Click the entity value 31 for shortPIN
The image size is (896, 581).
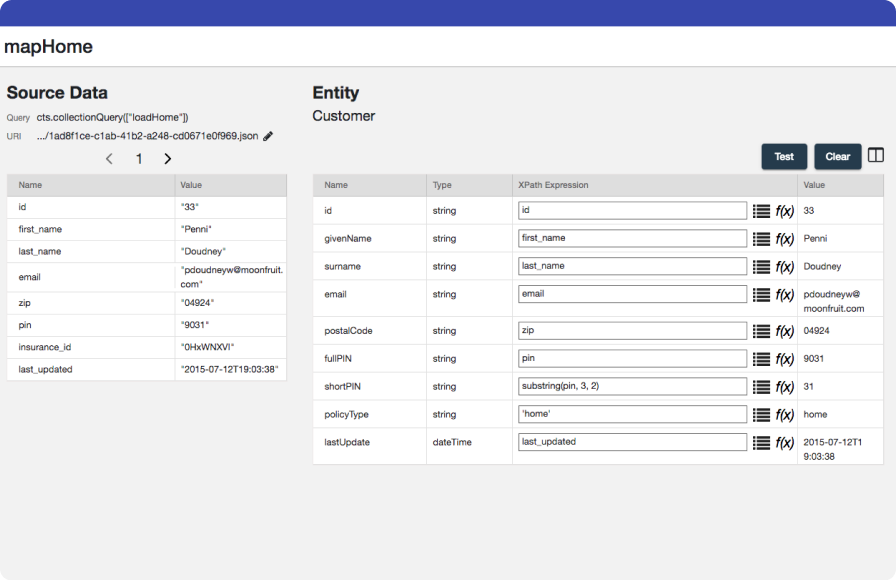coord(808,387)
